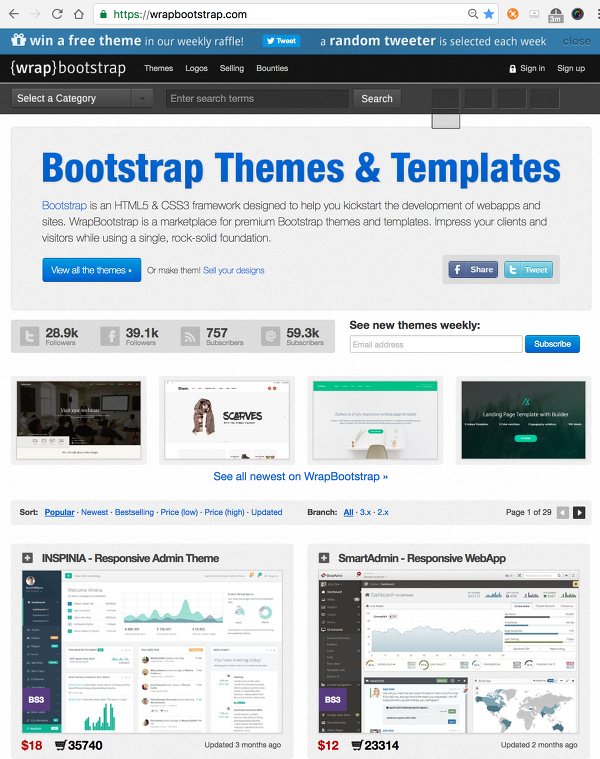Filter branch to All

(x=348, y=512)
